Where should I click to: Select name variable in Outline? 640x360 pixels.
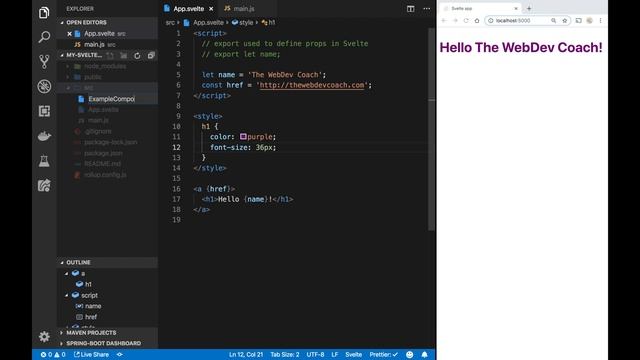coord(93,306)
